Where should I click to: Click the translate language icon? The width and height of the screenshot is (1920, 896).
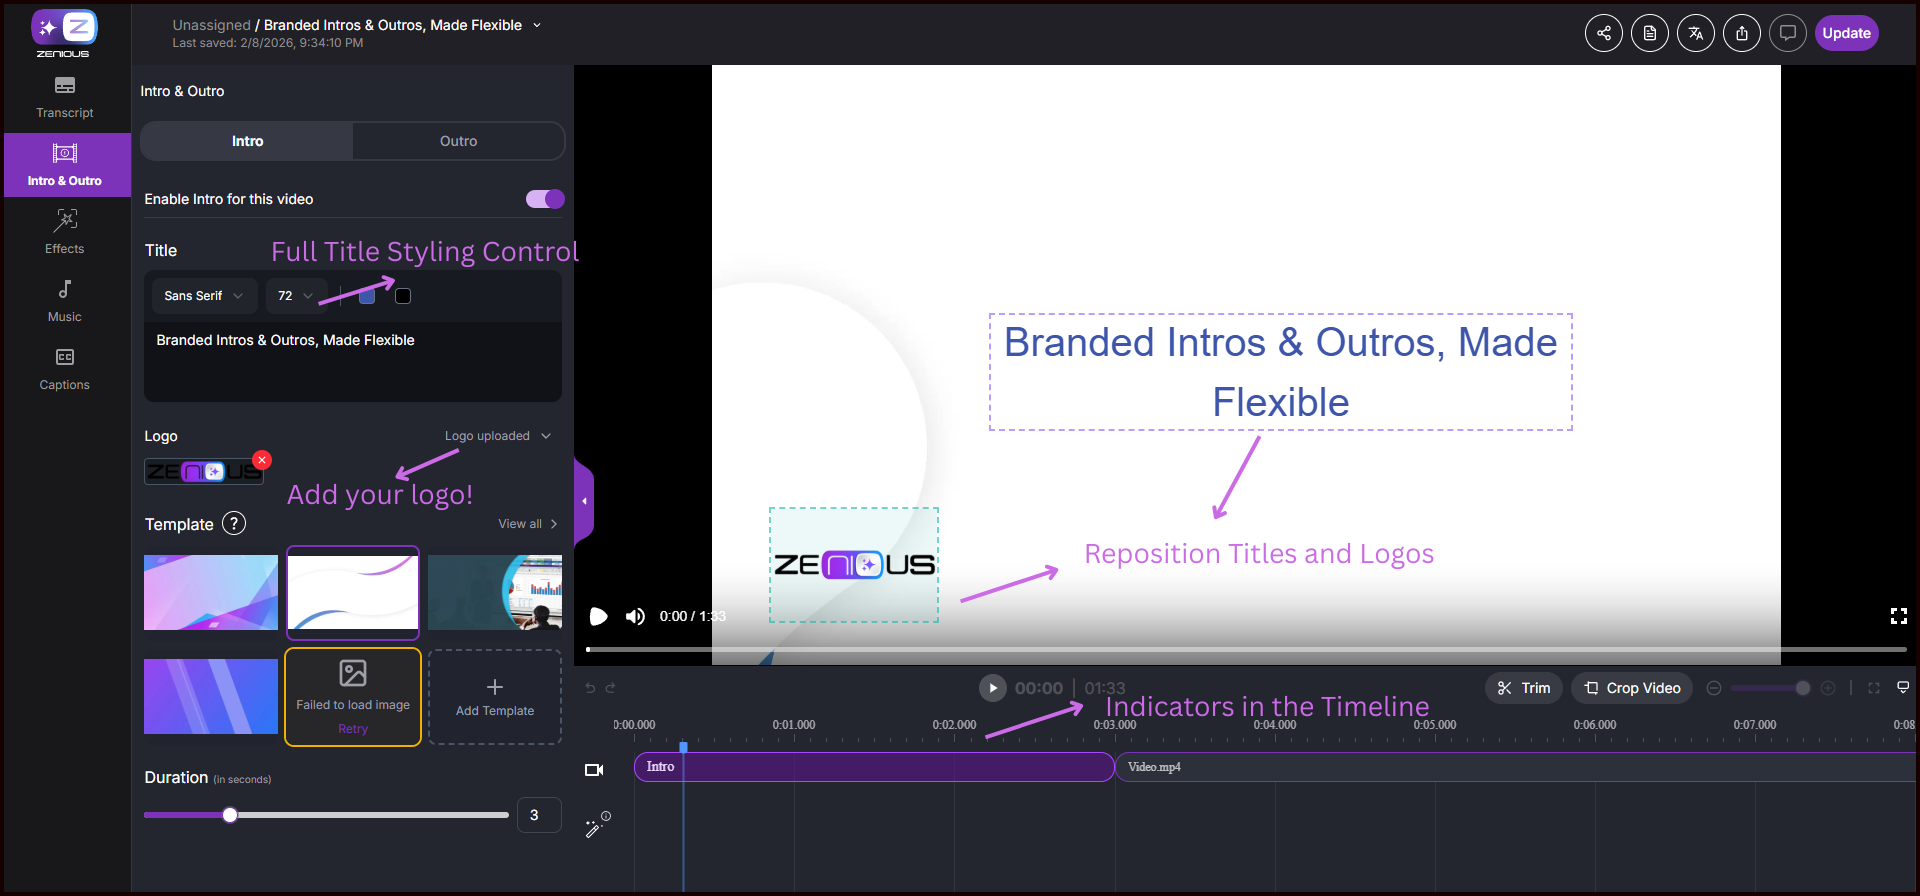click(x=1695, y=33)
